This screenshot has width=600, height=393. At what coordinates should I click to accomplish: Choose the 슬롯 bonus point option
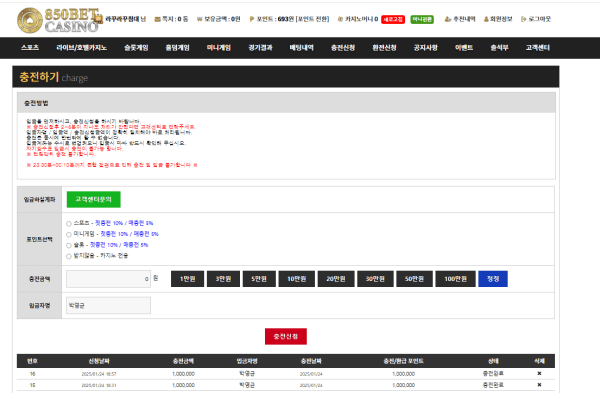(x=69, y=245)
